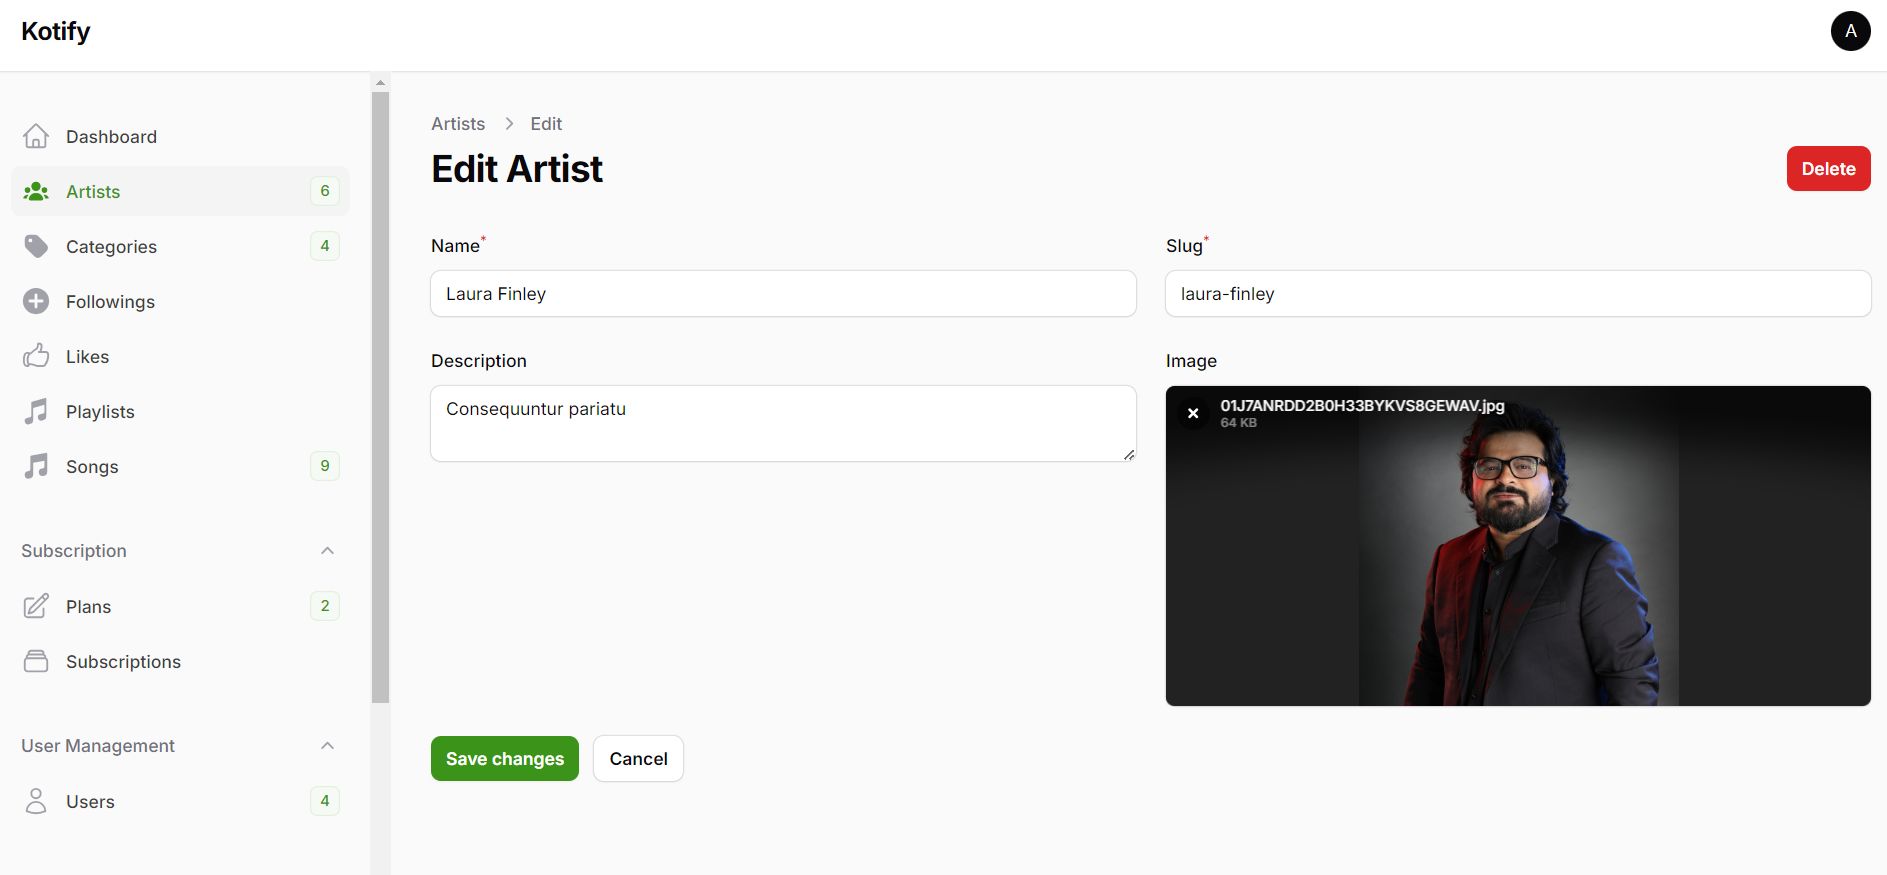The image size is (1887, 875).
Task: Click the red Delete button
Action: tap(1828, 169)
